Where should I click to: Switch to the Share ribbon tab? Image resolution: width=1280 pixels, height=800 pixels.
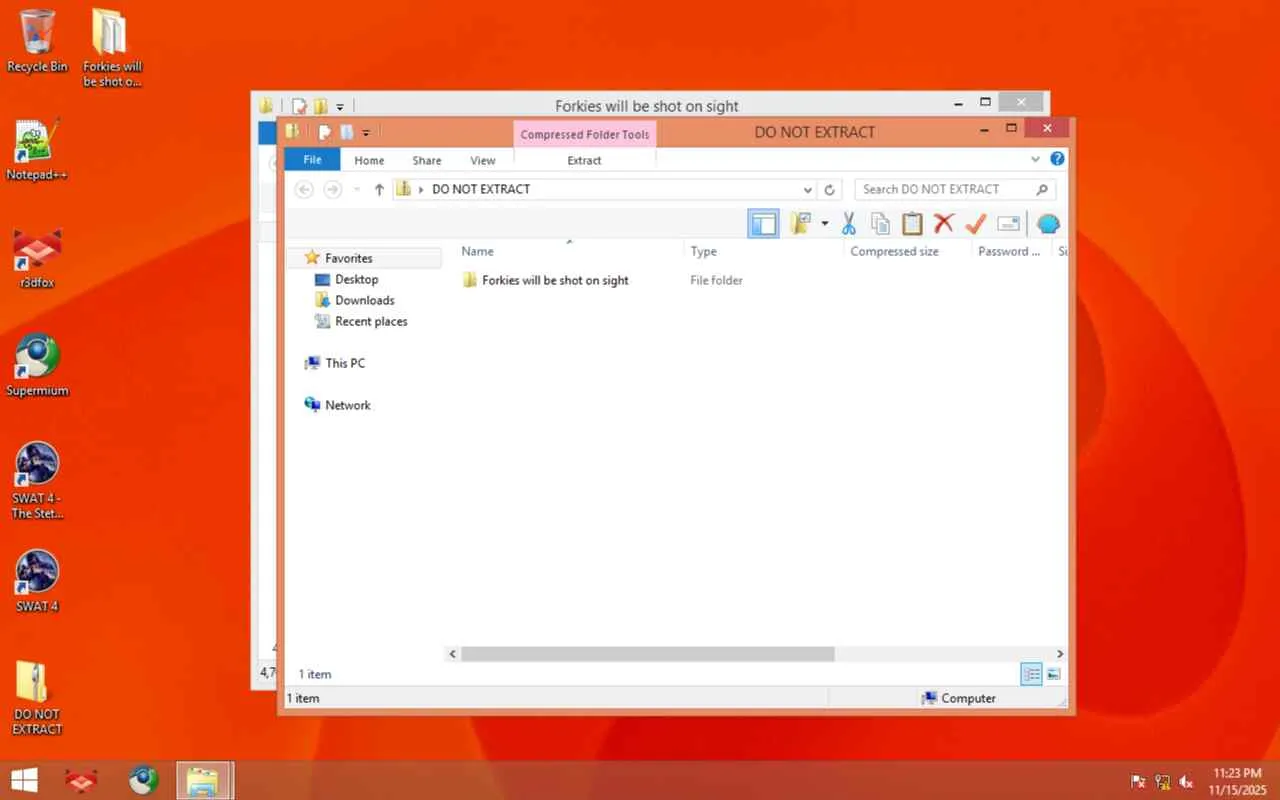[x=427, y=160]
